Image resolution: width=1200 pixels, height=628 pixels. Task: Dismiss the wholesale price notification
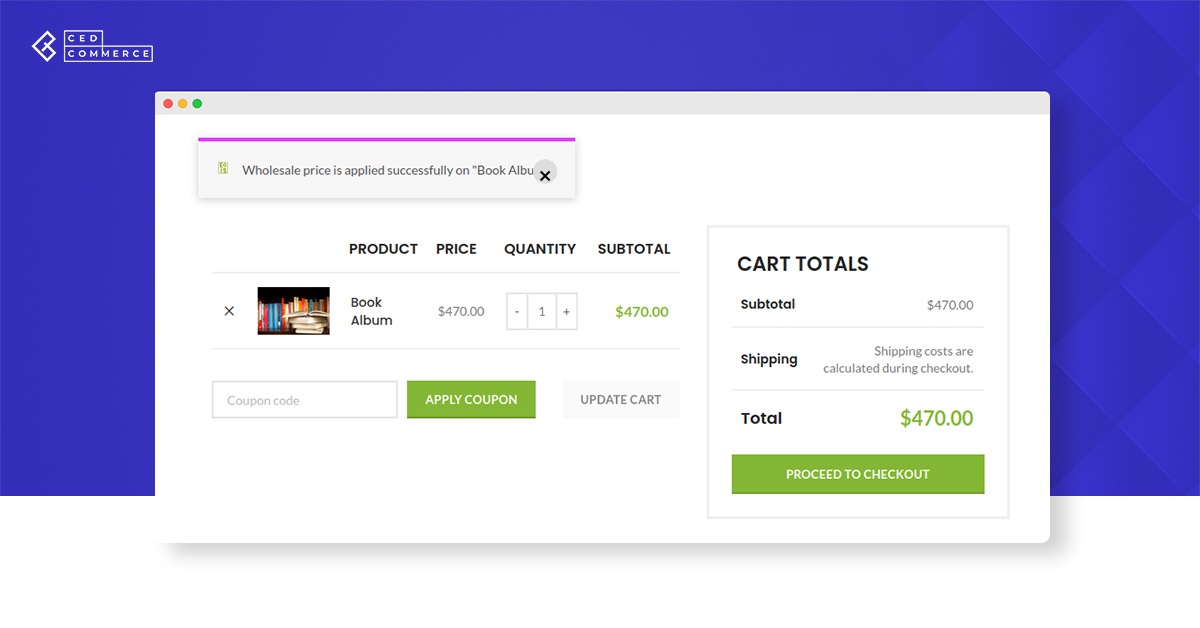[544, 173]
